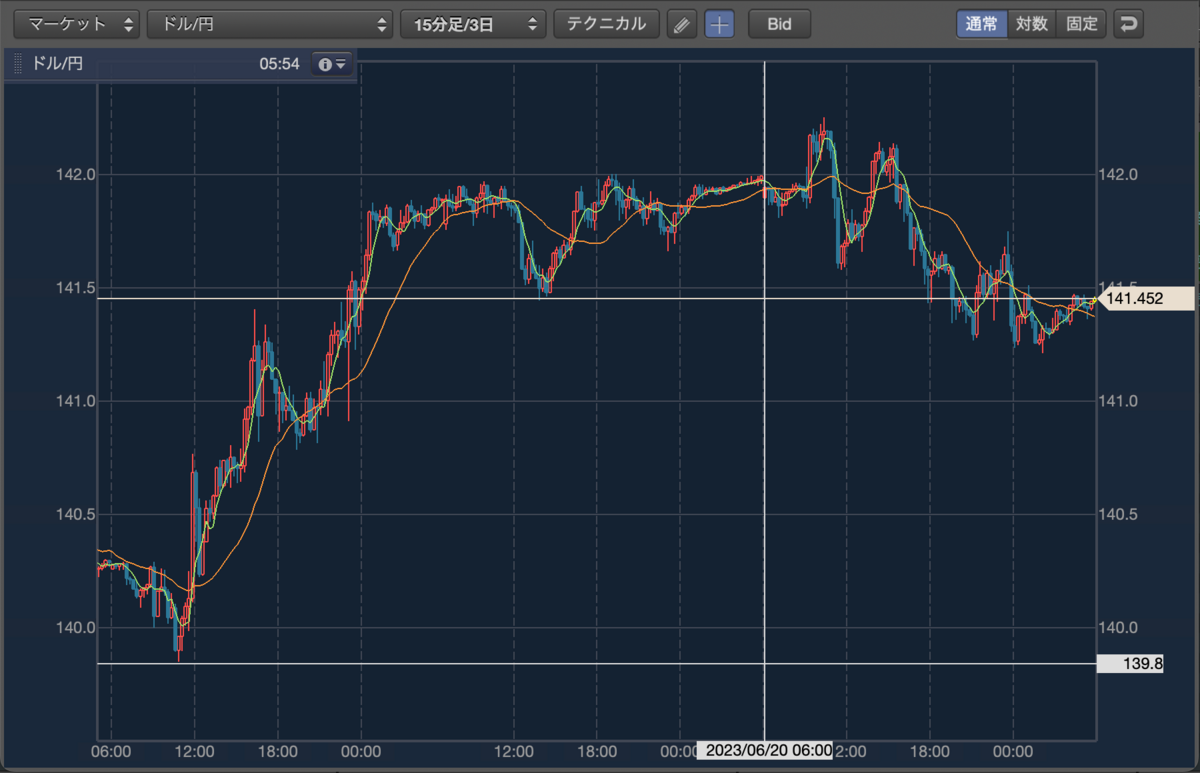Screen dimensions: 1200x773
Task: Click the Bid price button
Action: coord(779,24)
